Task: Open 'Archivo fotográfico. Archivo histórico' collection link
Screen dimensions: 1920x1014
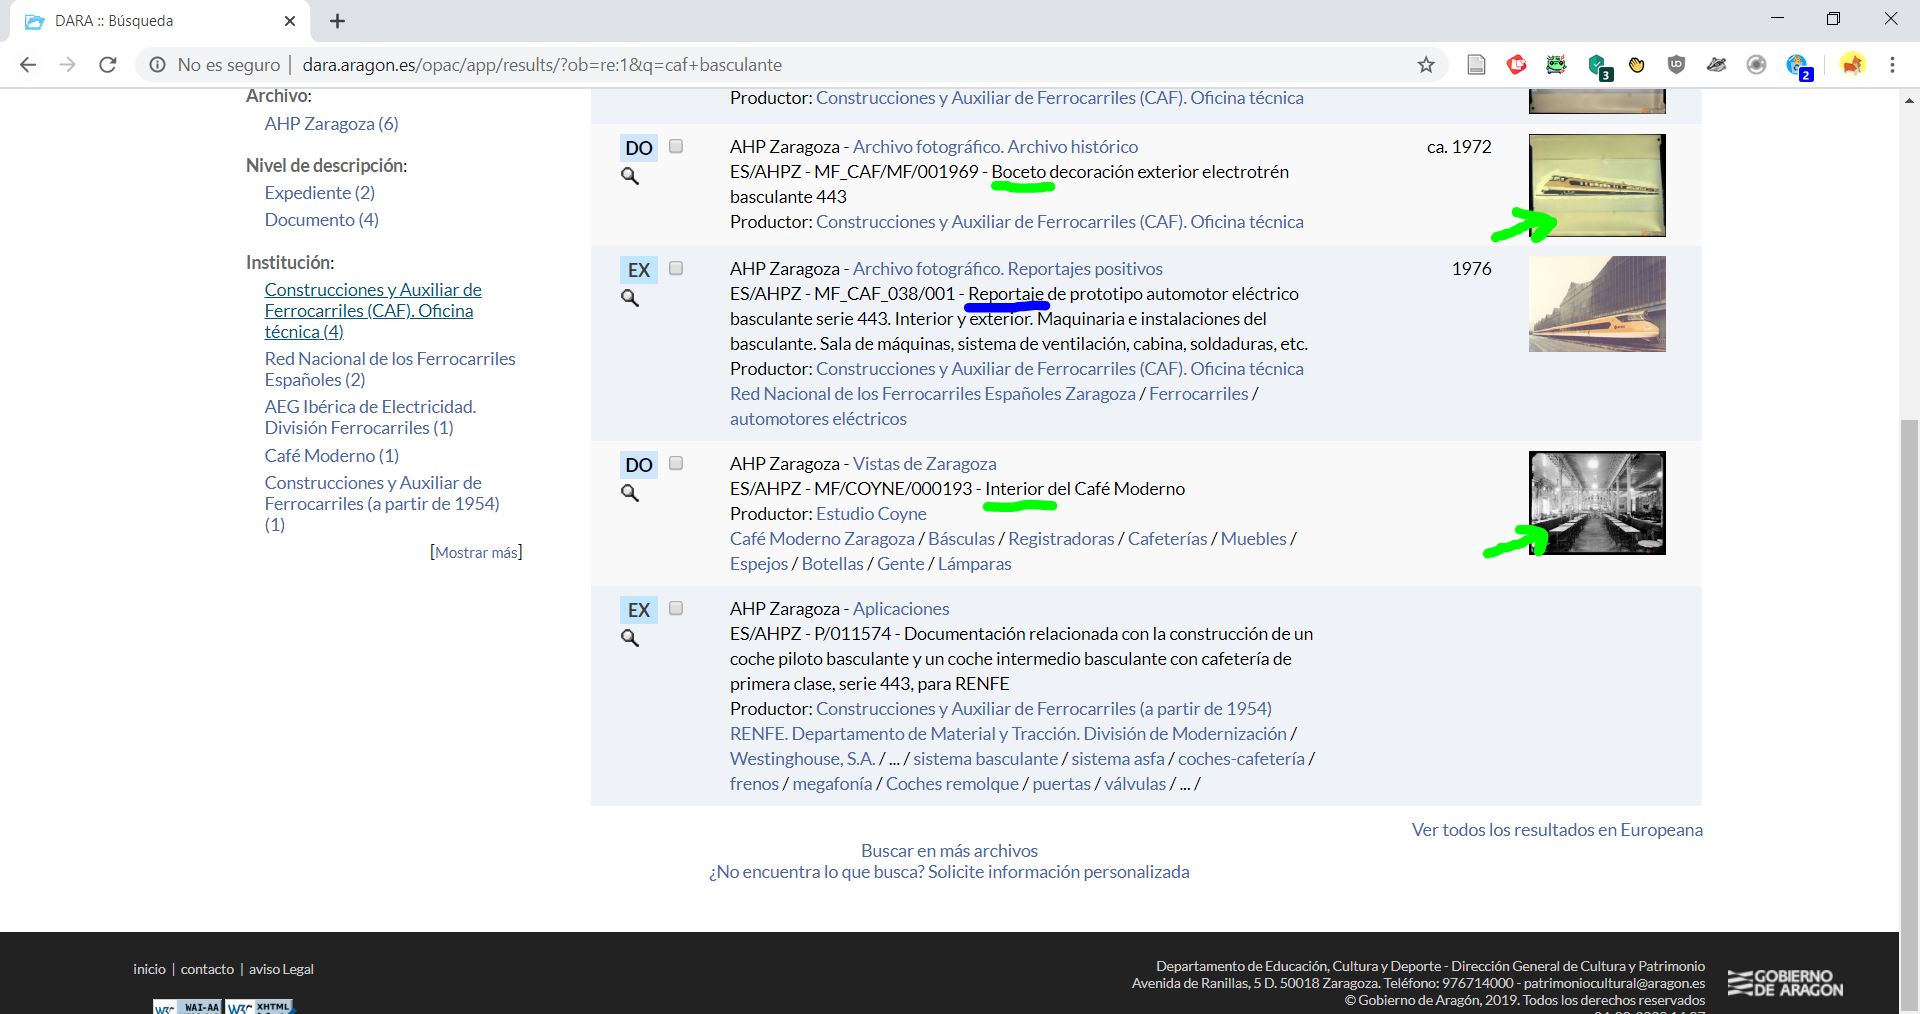Action: pyautogui.click(x=995, y=147)
